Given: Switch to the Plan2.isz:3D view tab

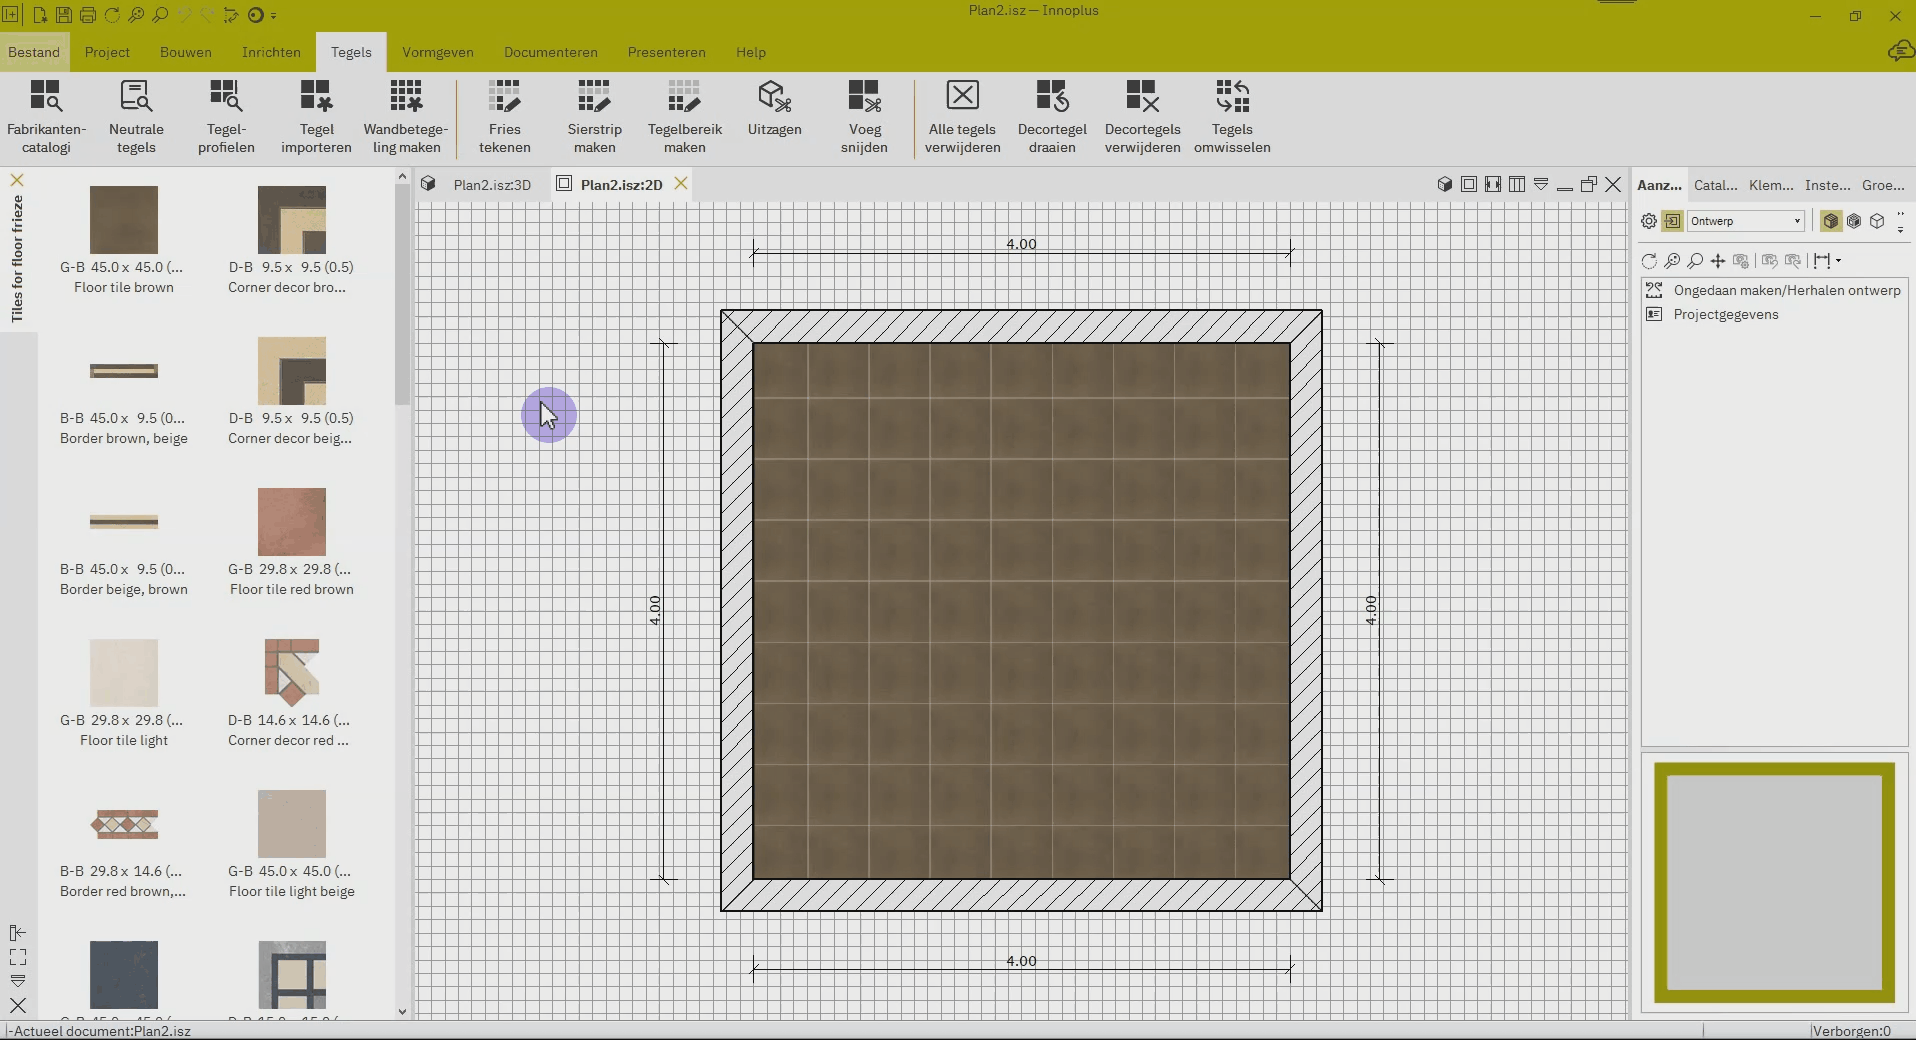Looking at the screenshot, I should tap(482, 184).
